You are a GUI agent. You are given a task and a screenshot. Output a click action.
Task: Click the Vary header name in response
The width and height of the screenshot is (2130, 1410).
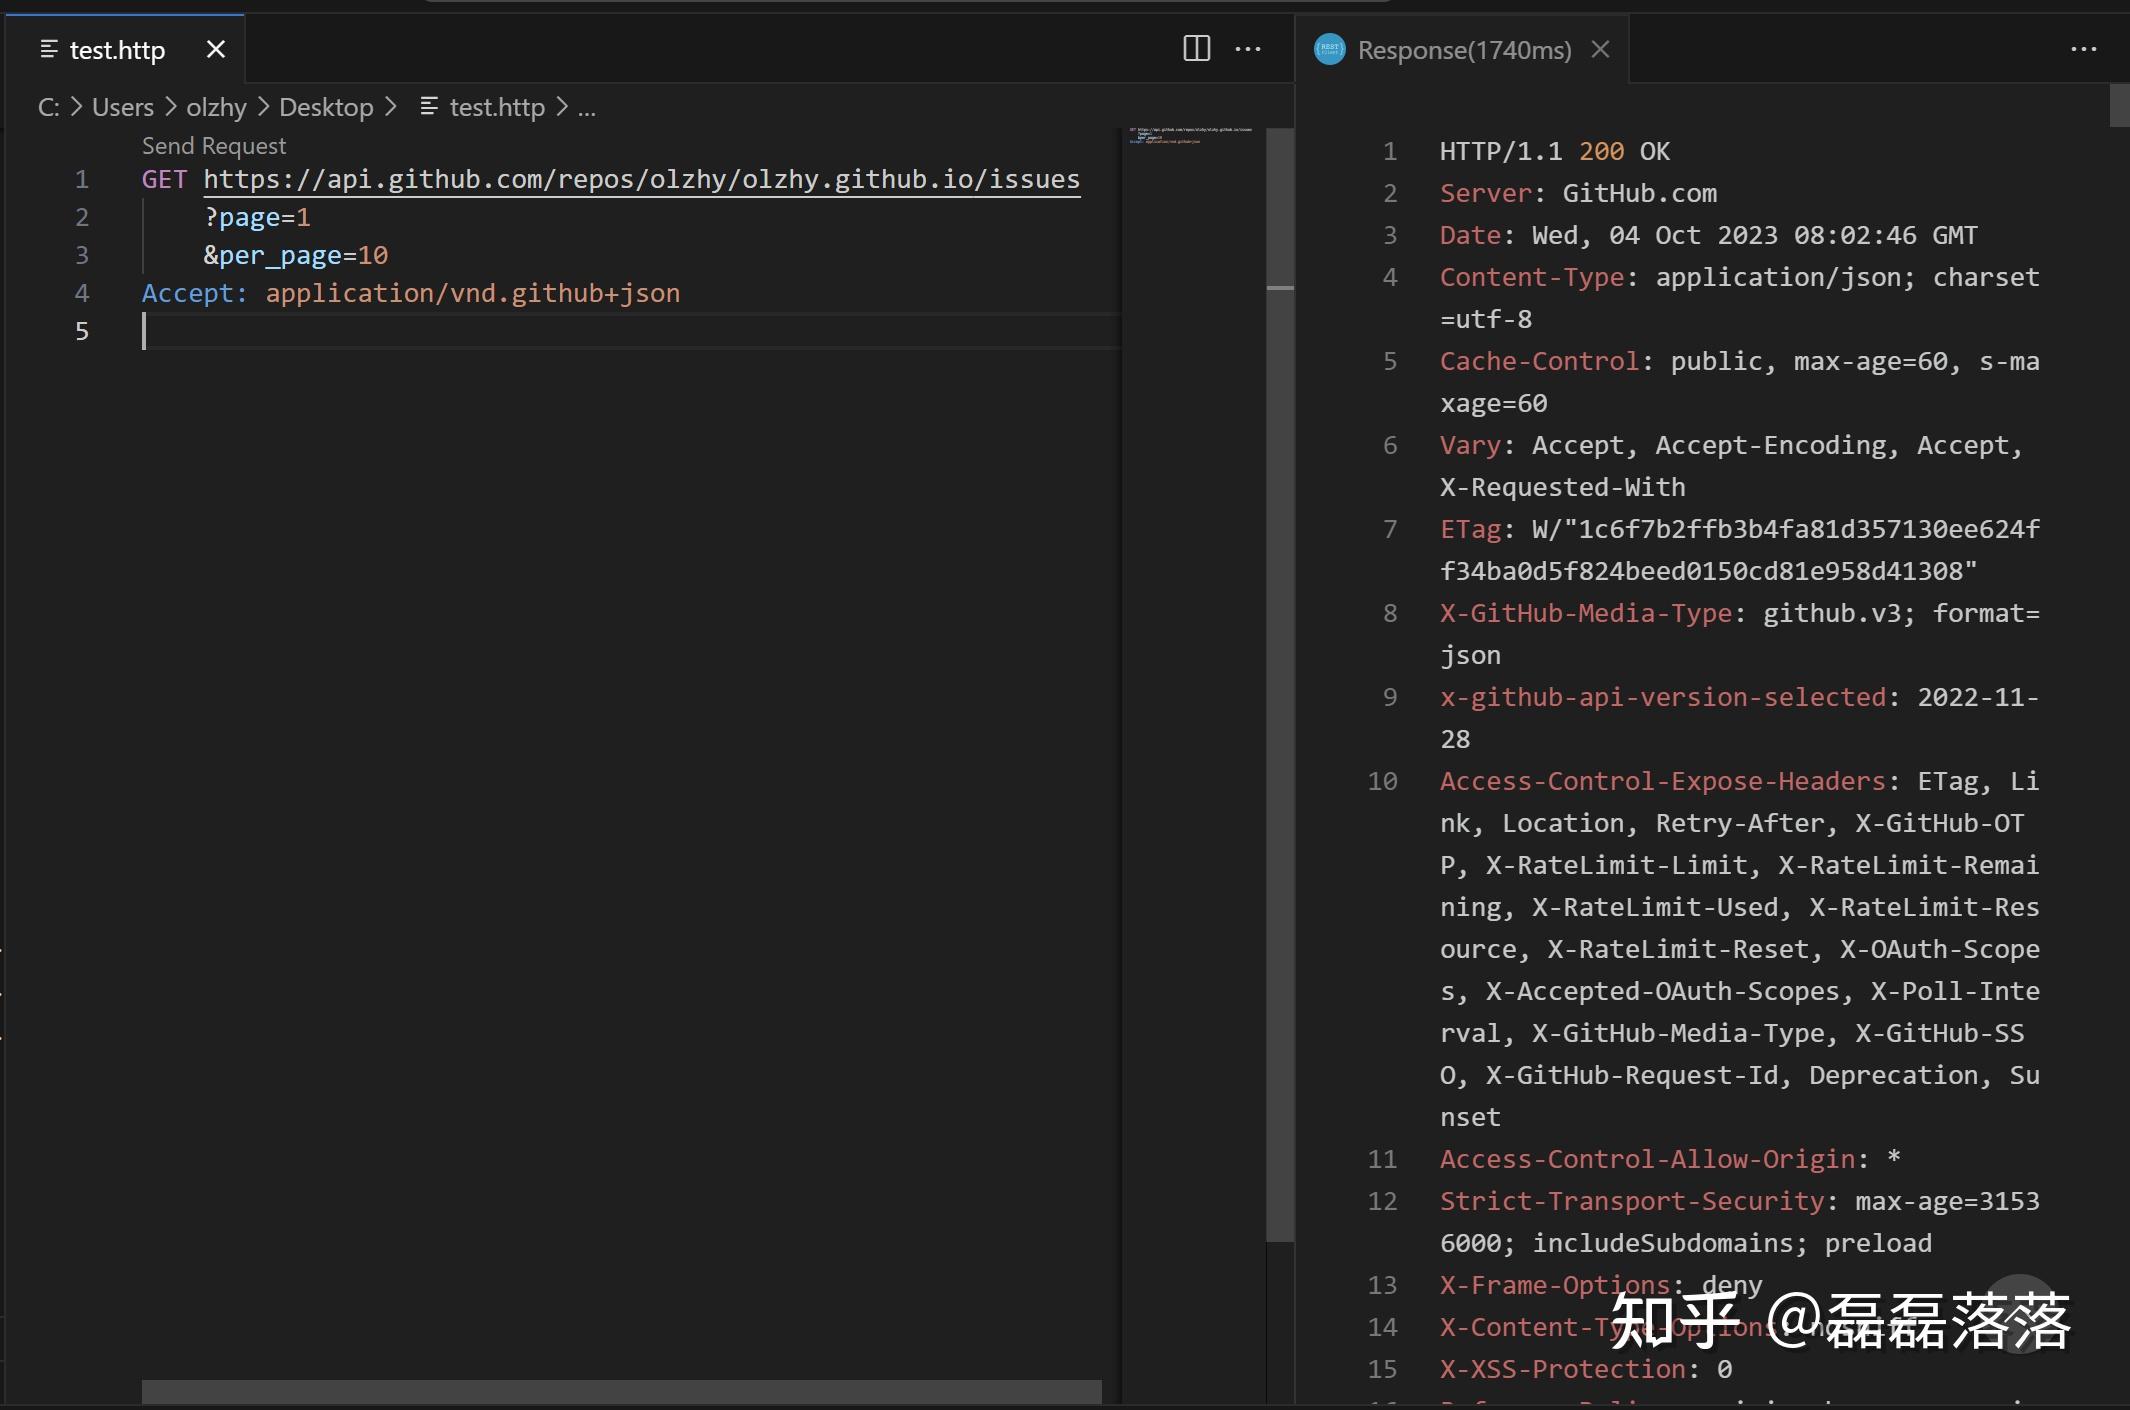pyautogui.click(x=1470, y=445)
